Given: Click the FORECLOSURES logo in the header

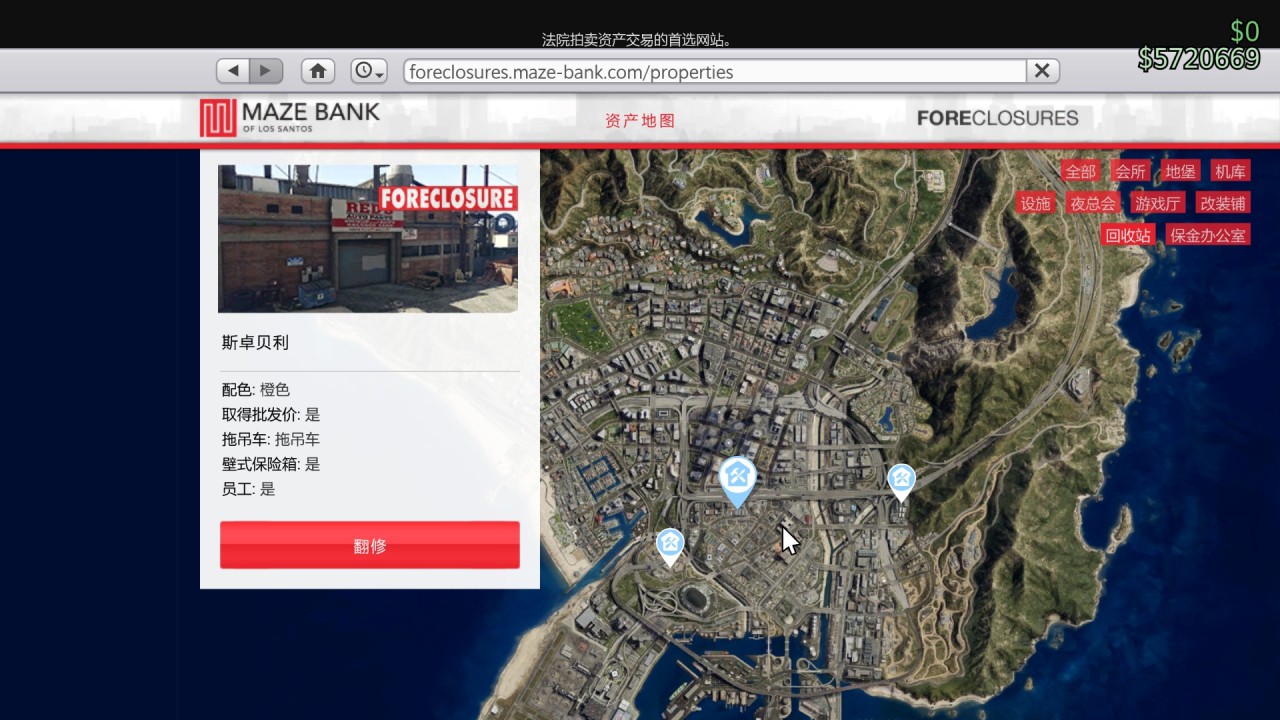Looking at the screenshot, I should coord(997,118).
